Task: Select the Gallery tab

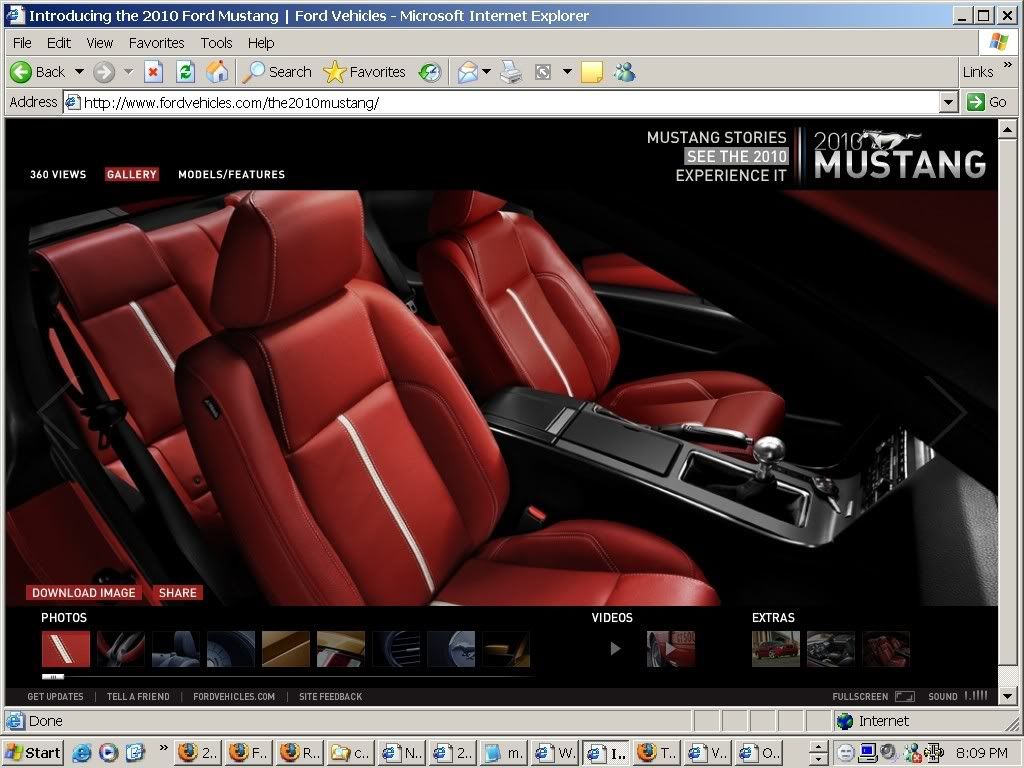Action: (132, 174)
